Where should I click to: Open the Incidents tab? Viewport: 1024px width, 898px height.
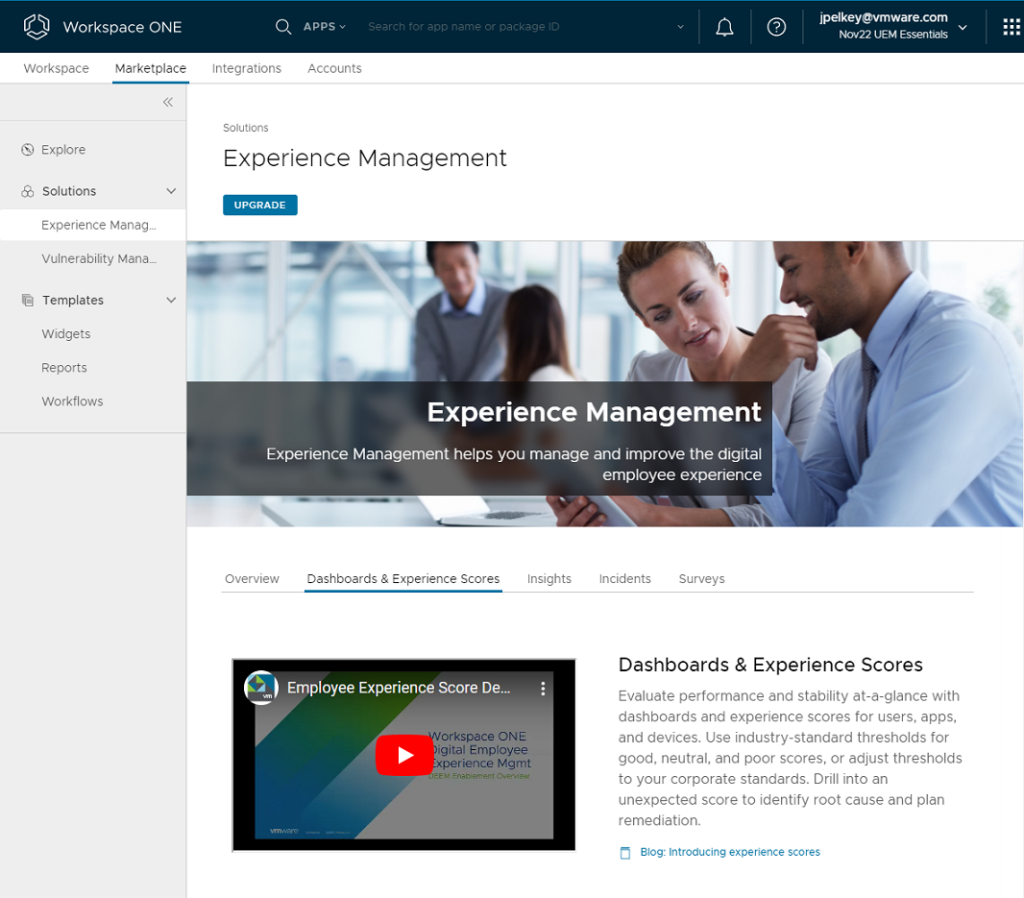point(624,579)
